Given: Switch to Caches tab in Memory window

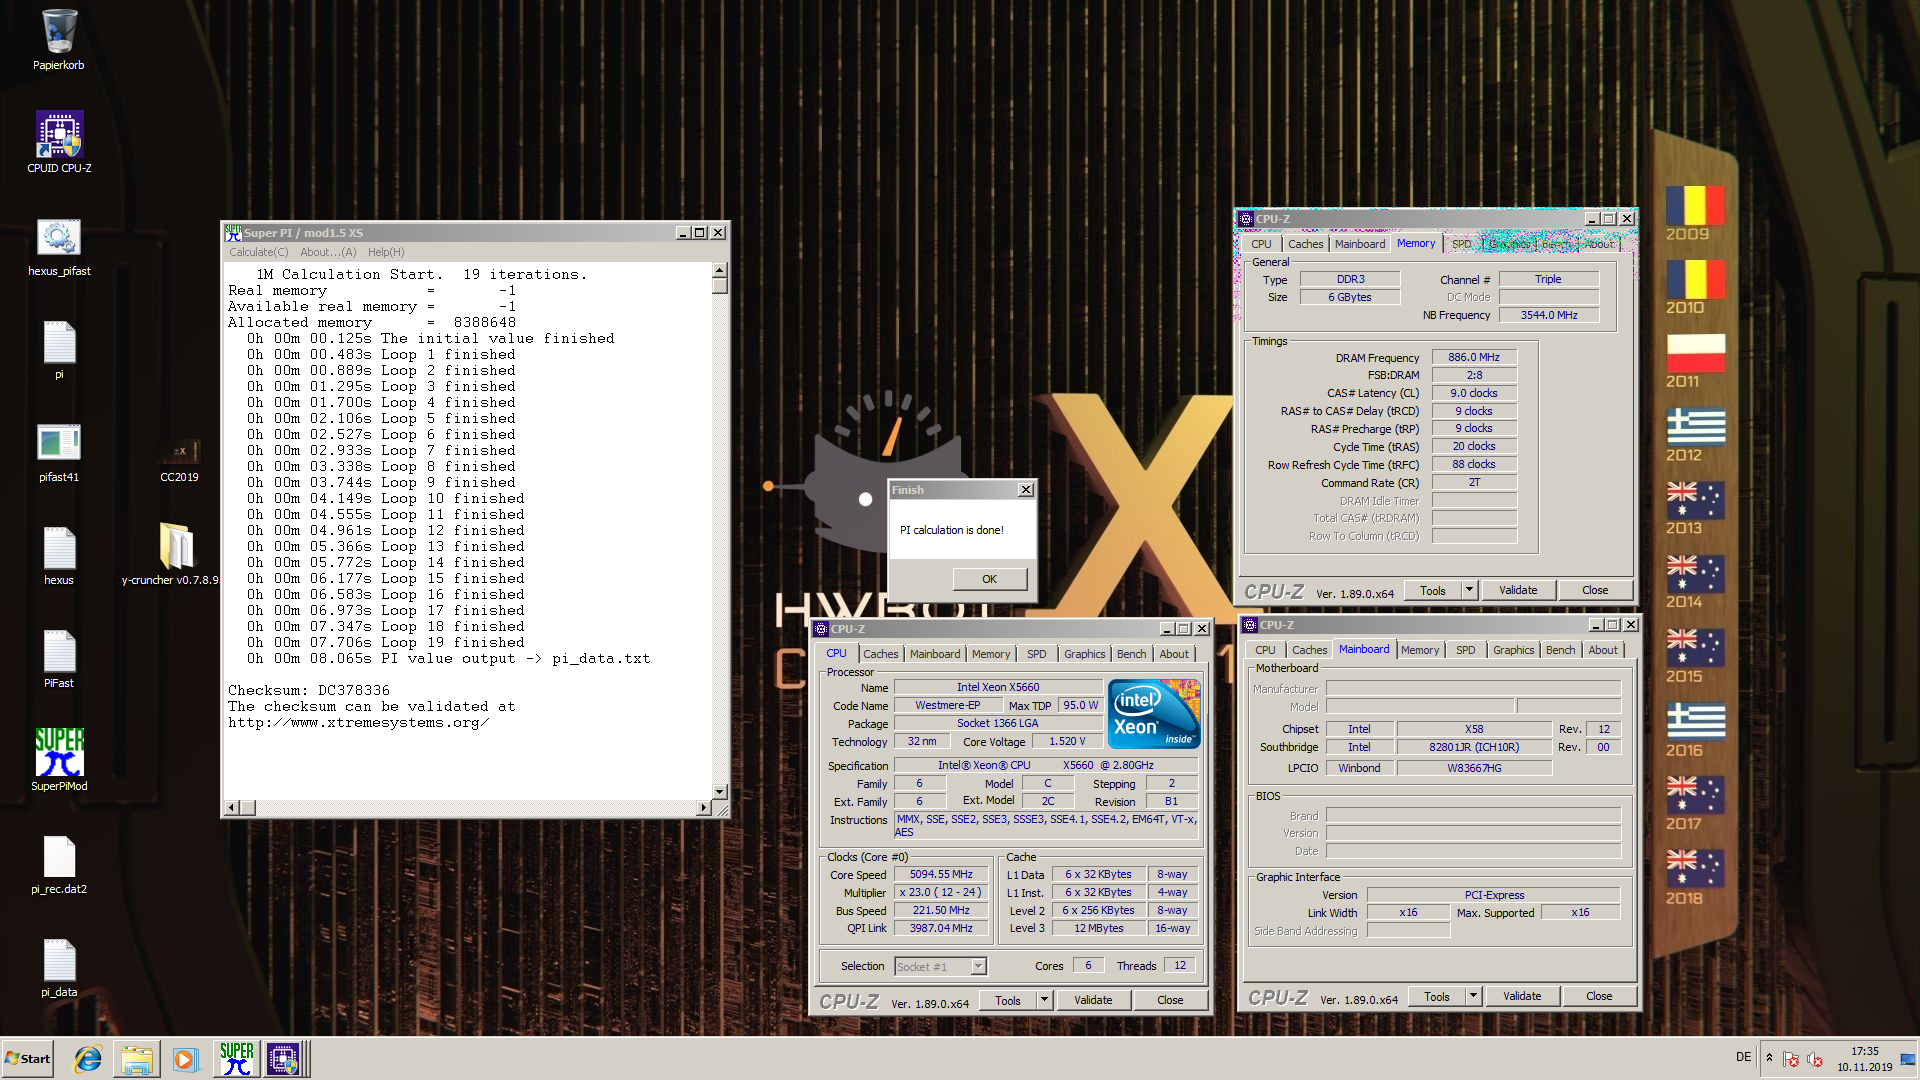Looking at the screenshot, I should coord(1306,244).
